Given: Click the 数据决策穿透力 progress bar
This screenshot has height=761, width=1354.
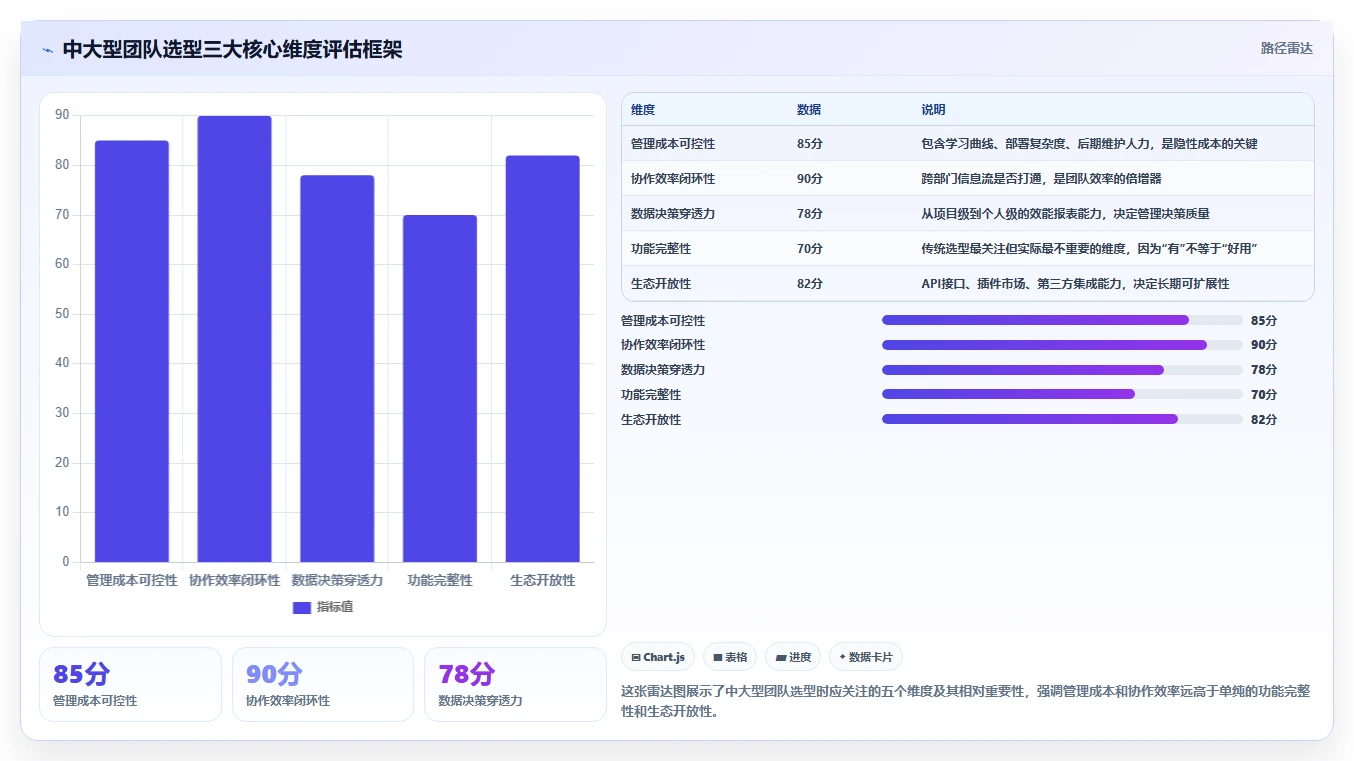Looking at the screenshot, I should tap(1062, 370).
